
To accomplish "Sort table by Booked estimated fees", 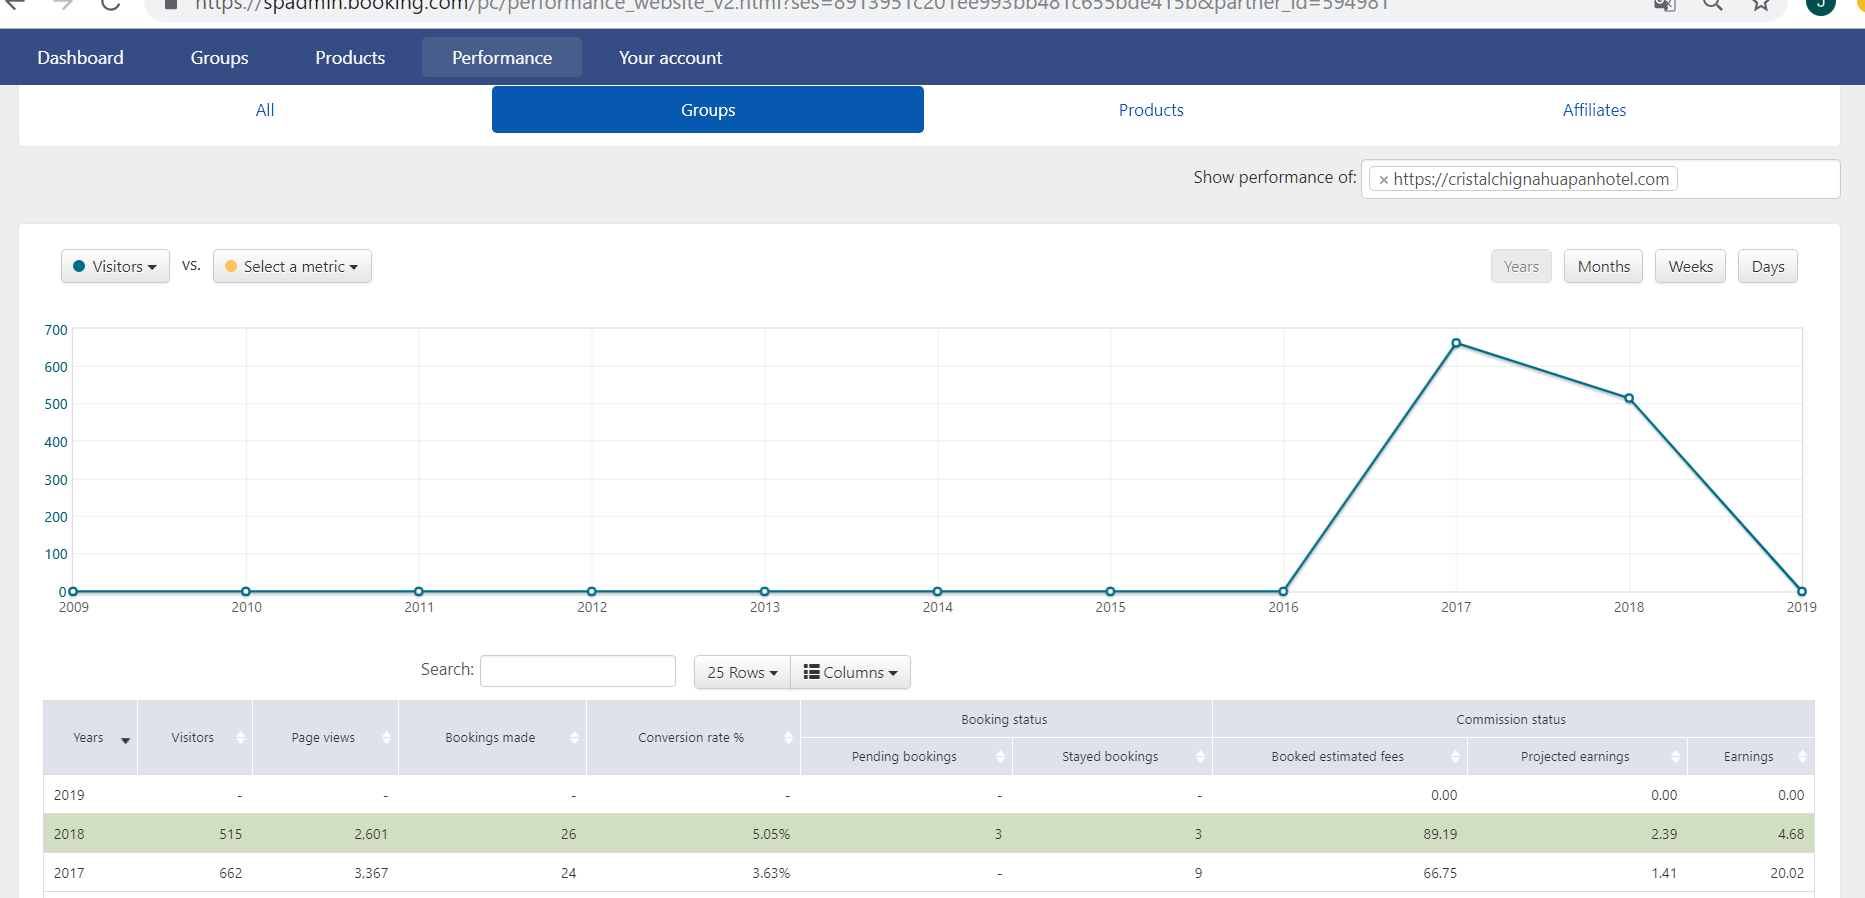I will tap(1340, 756).
